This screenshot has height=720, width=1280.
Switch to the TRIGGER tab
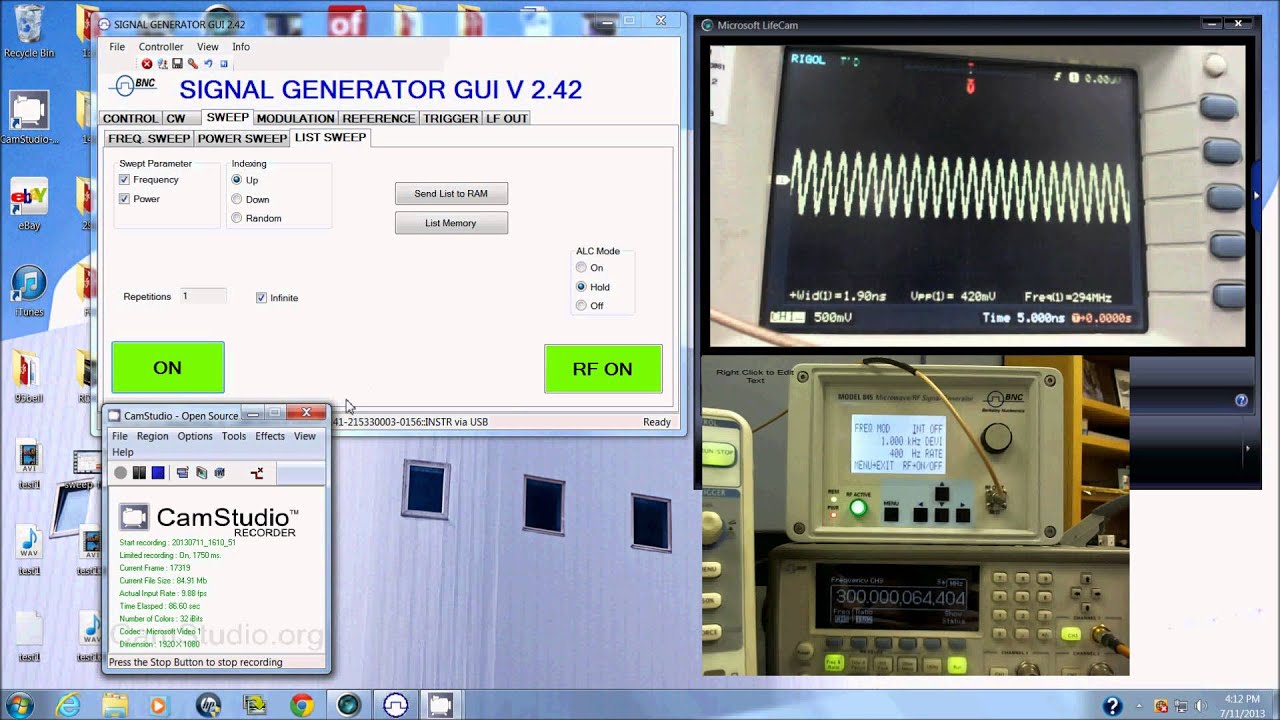[451, 118]
